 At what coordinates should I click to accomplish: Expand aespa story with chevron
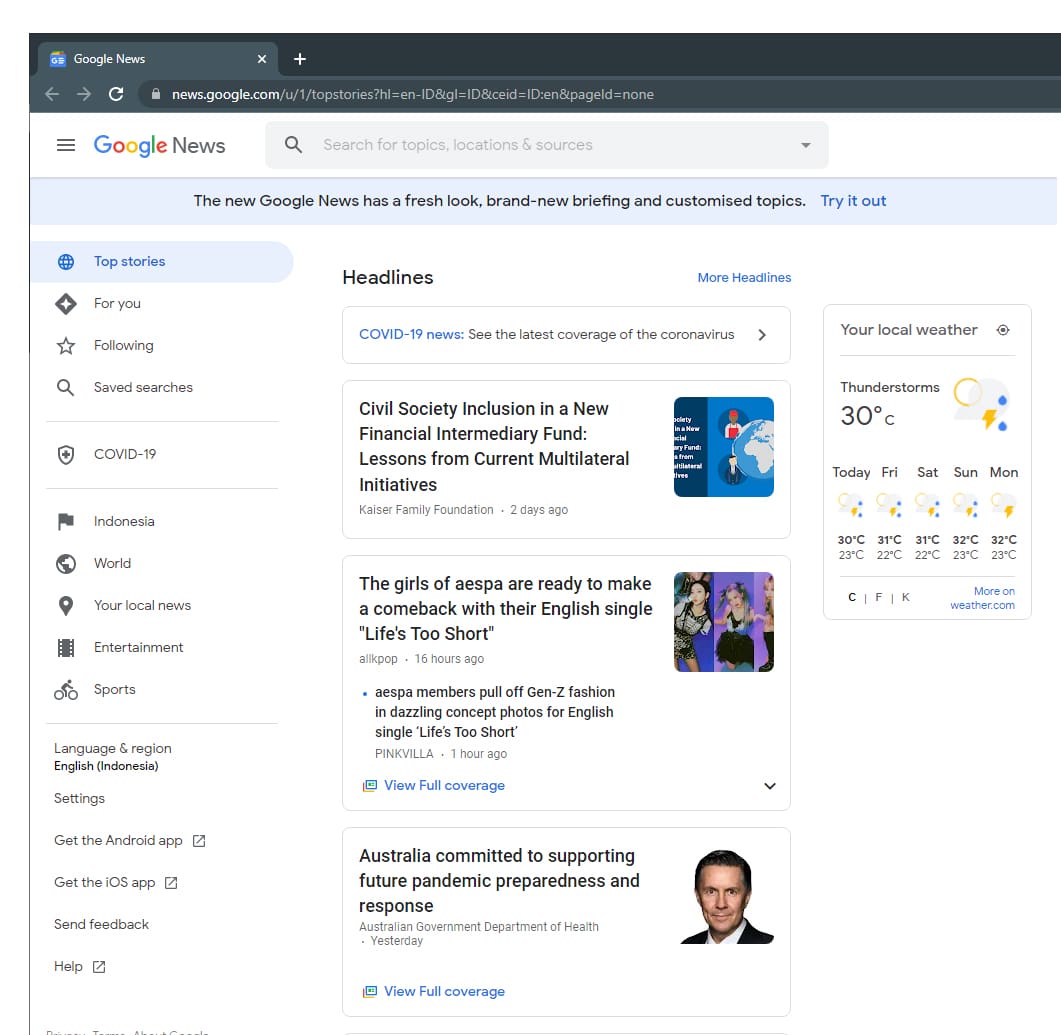(x=769, y=785)
